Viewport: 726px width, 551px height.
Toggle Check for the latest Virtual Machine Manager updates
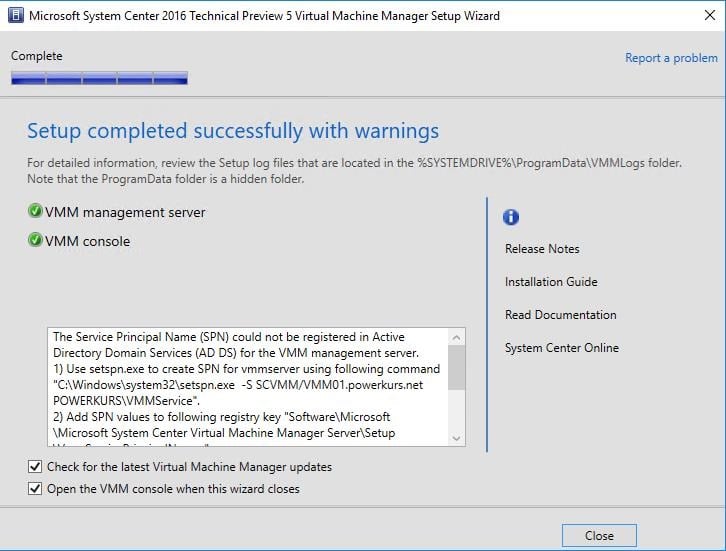pos(35,466)
